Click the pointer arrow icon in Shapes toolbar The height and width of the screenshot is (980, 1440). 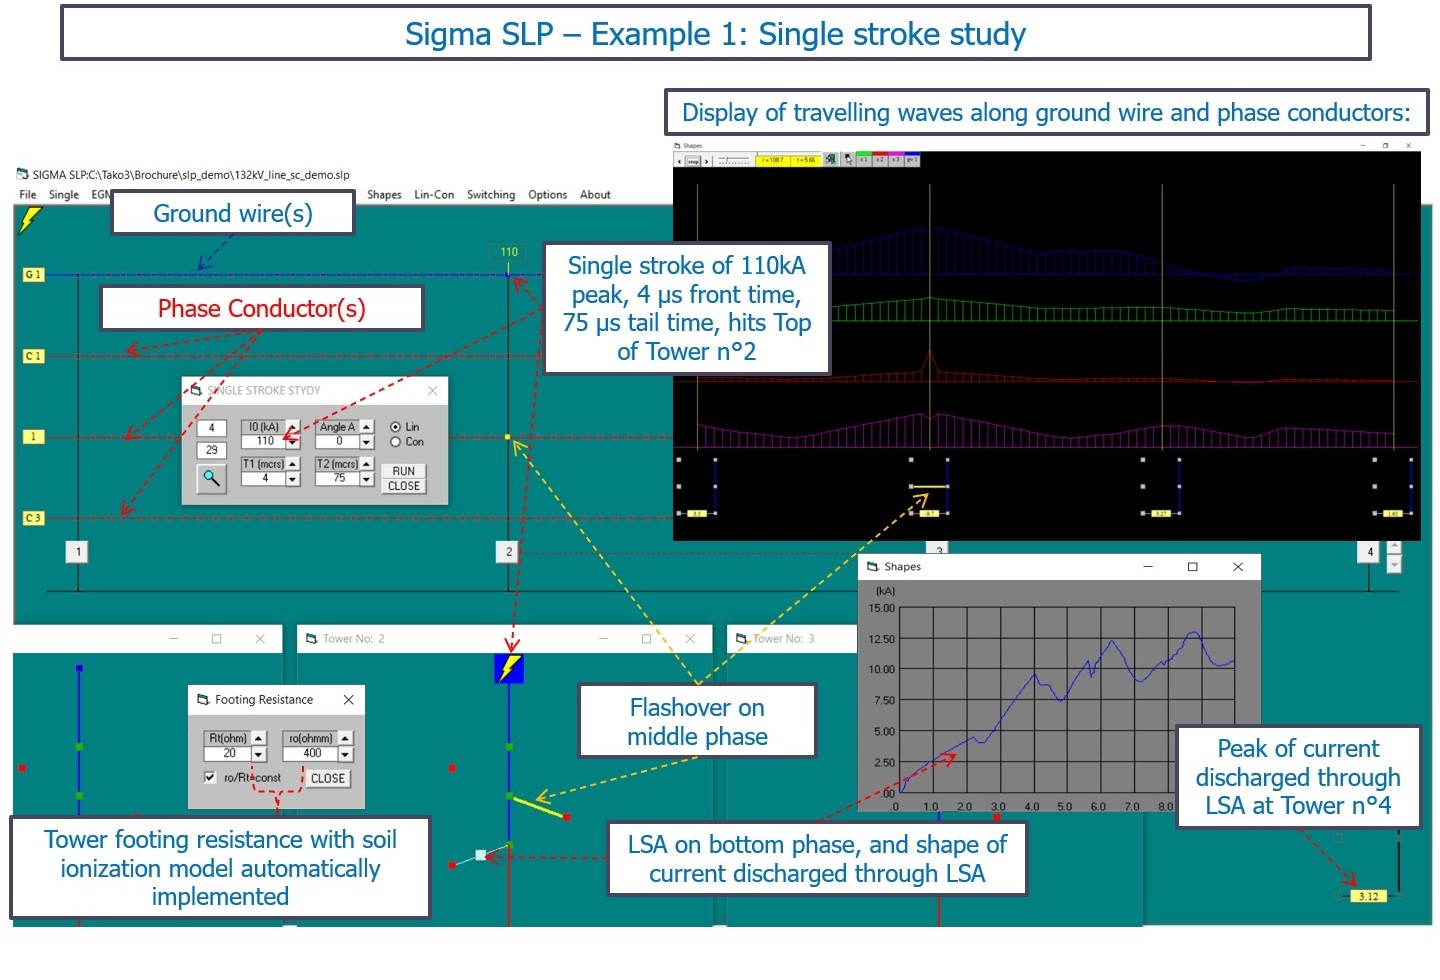click(x=849, y=158)
